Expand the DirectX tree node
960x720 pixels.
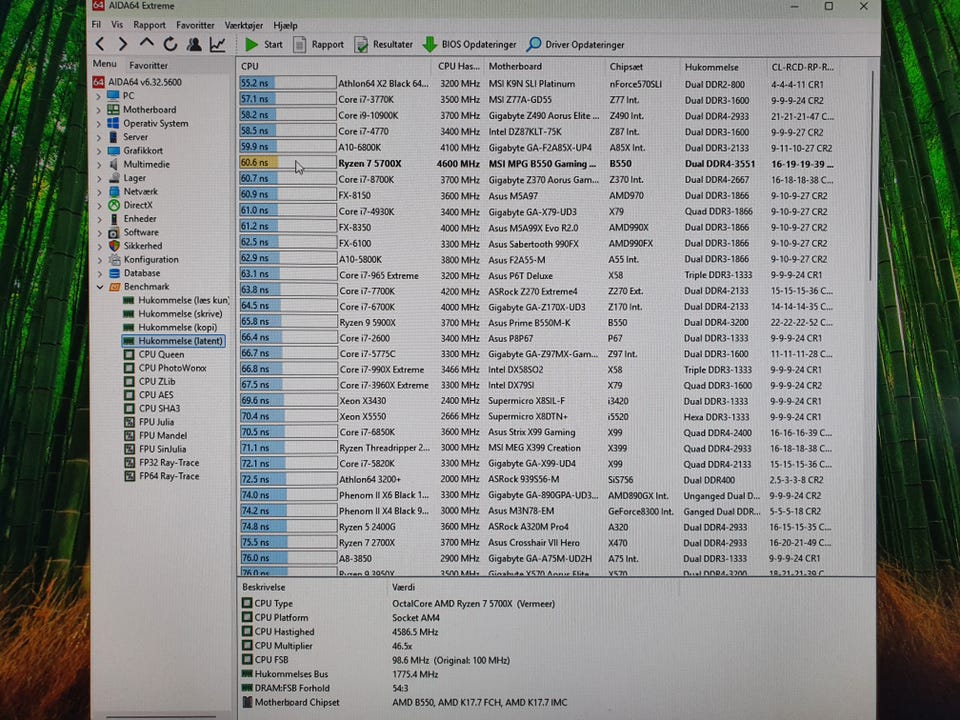[x=99, y=205]
